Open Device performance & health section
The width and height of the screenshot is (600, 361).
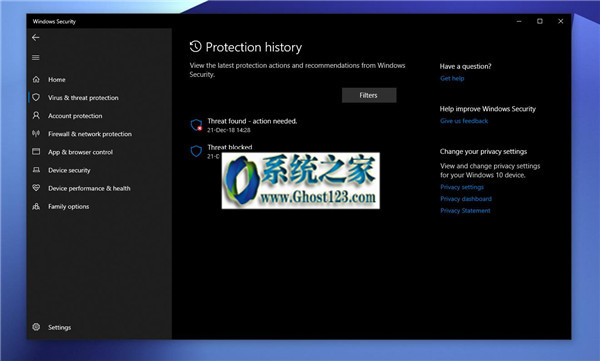[89, 188]
